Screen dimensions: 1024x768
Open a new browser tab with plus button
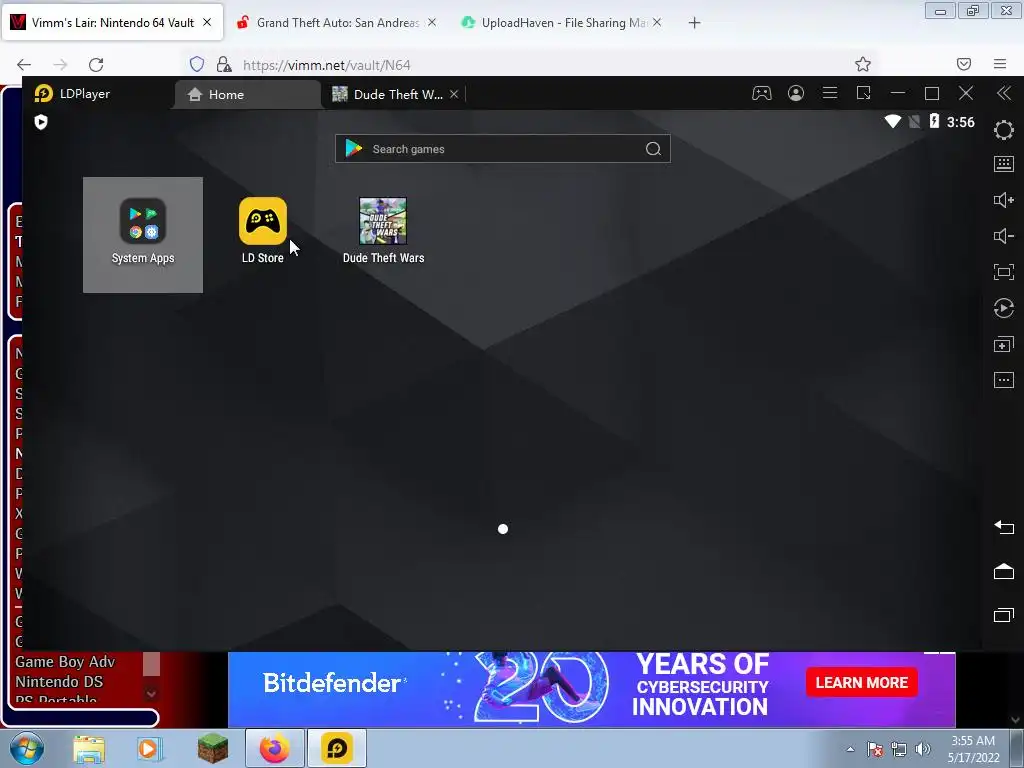pos(694,23)
